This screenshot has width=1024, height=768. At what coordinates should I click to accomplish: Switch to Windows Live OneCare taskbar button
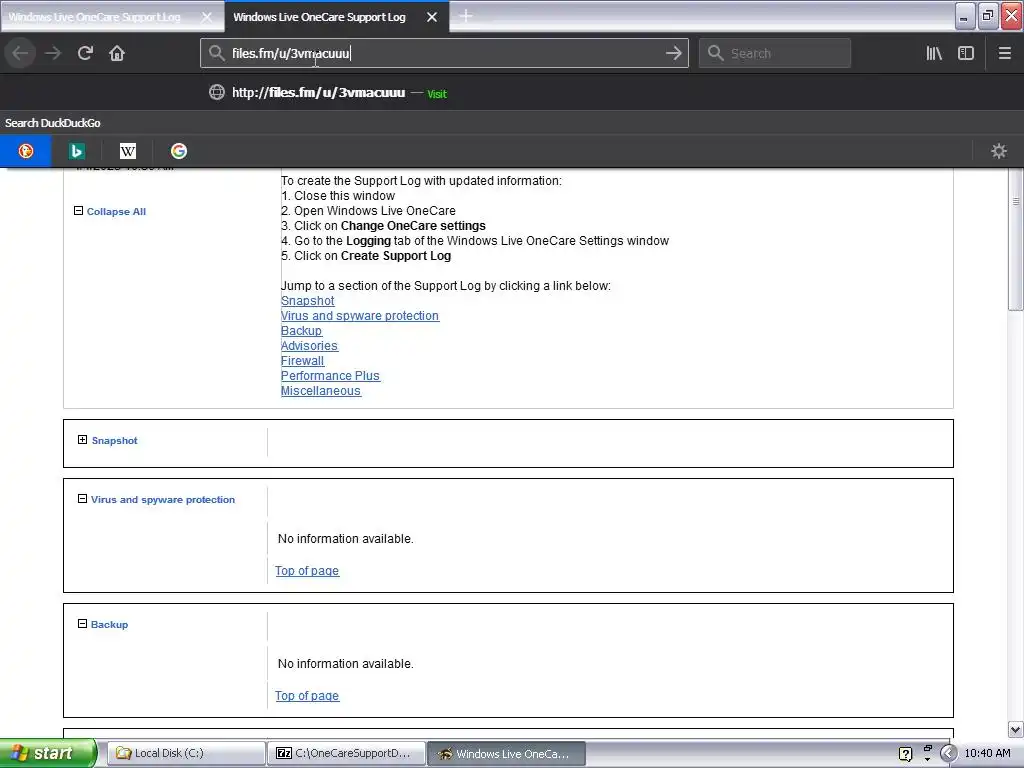pyautogui.click(x=506, y=753)
